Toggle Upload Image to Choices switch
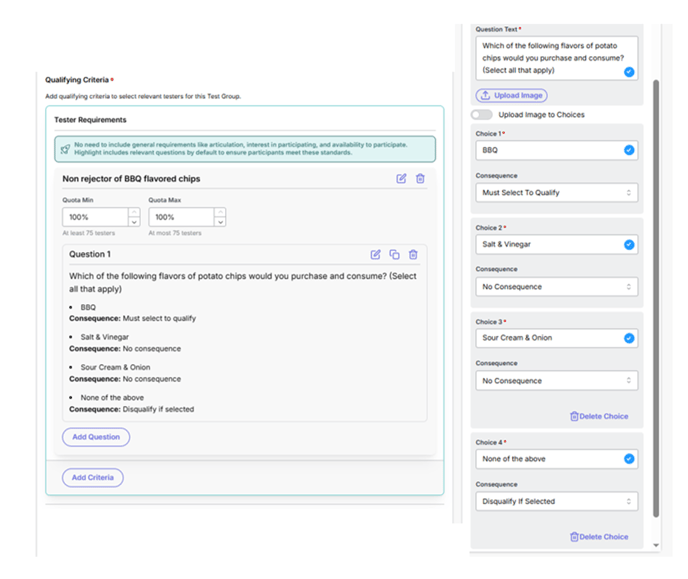Viewport: 688px width, 579px height. coord(483,115)
